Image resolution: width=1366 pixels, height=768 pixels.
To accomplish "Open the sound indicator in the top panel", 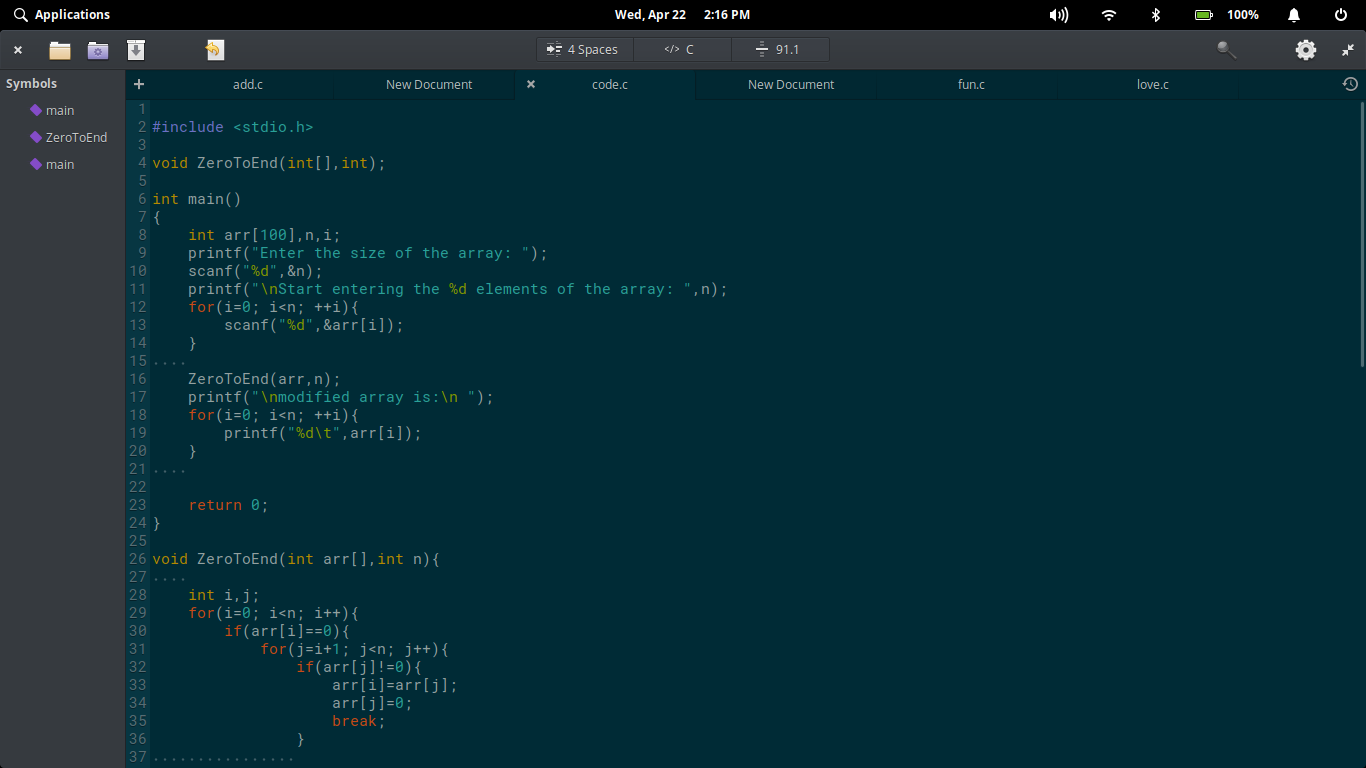I will [1059, 15].
